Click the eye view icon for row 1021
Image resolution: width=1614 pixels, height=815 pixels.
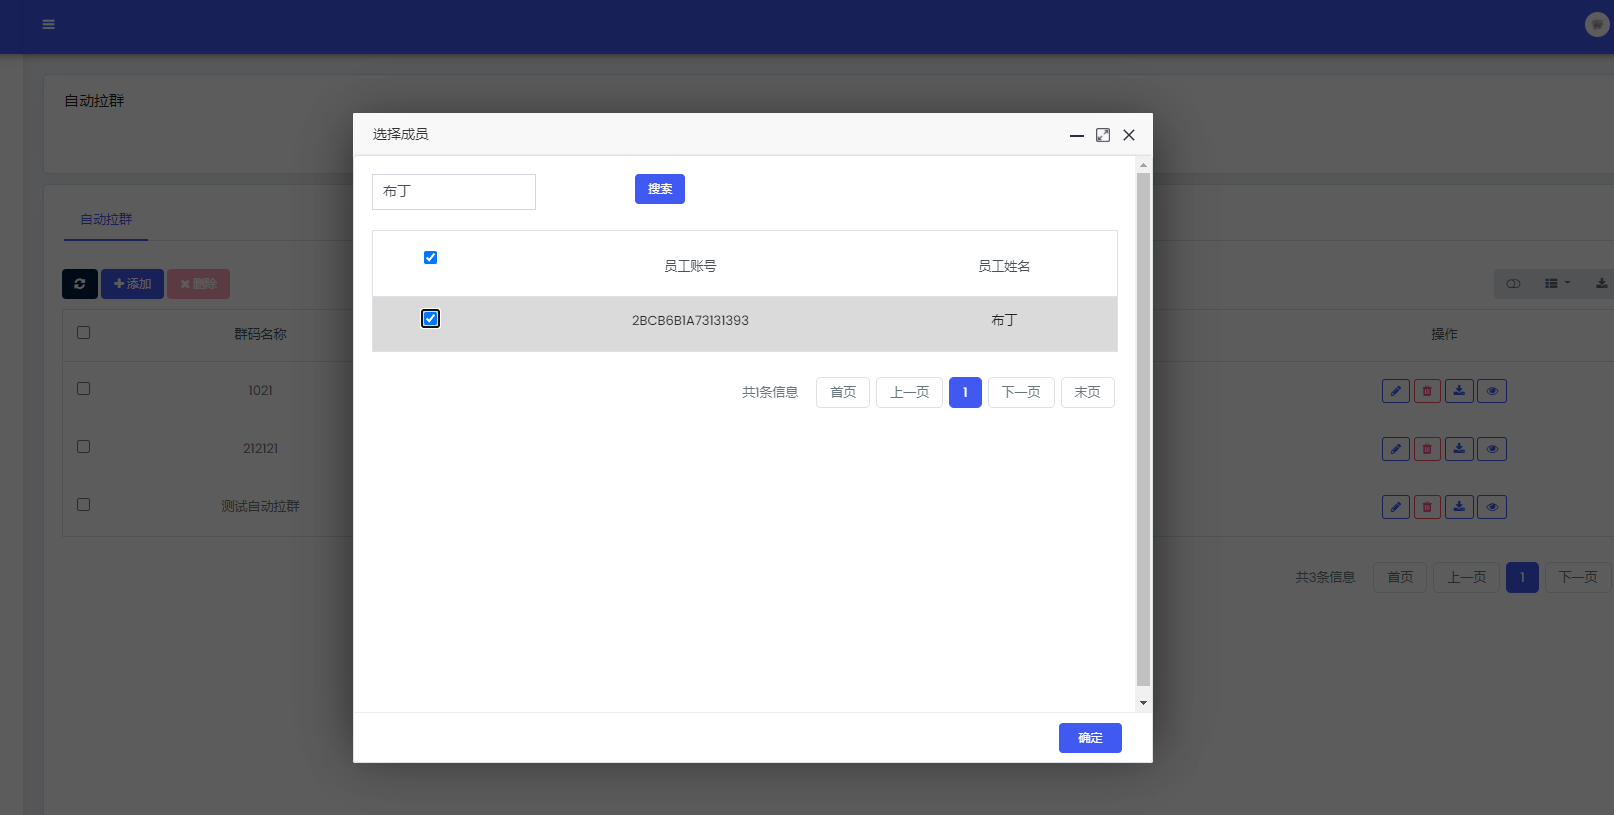pos(1492,391)
